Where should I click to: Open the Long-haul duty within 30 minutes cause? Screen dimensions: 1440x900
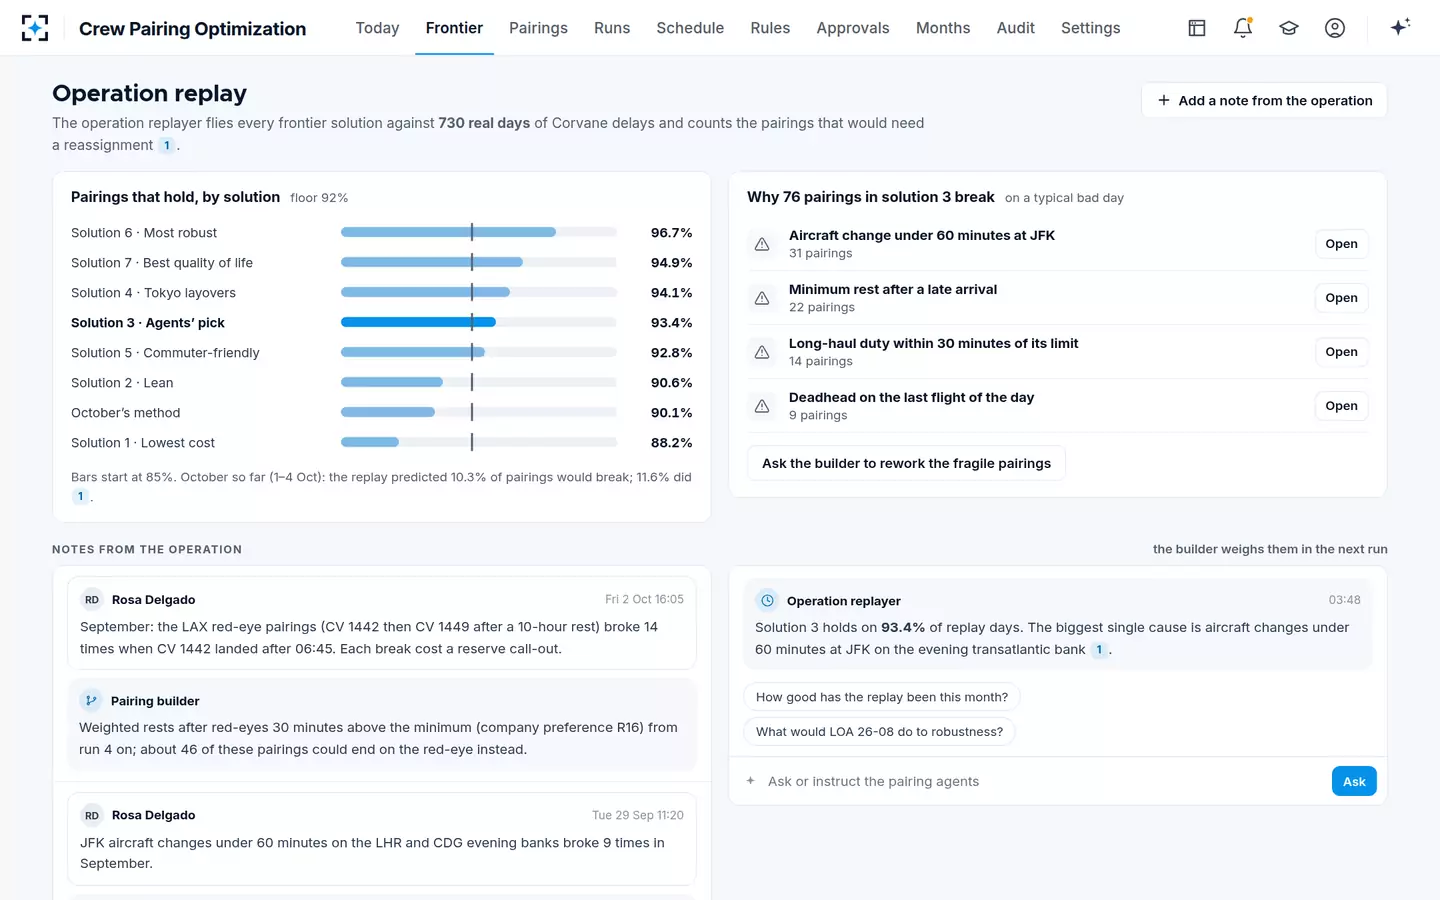click(x=1341, y=352)
